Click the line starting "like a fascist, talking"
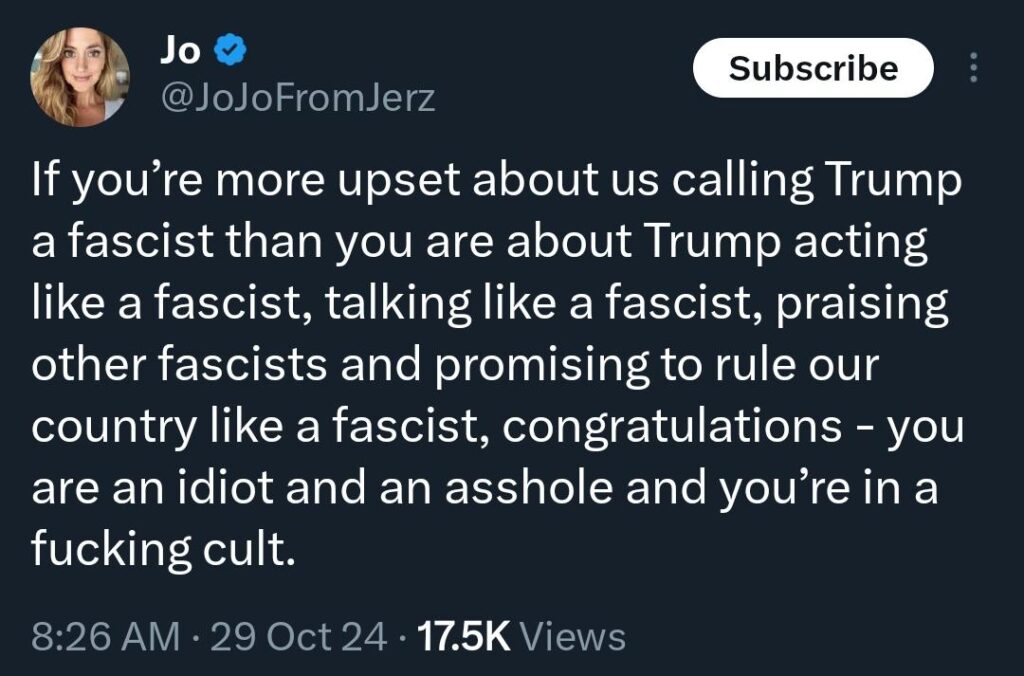The width and height of the screenshot is (1024, 676). pos(489,304)
